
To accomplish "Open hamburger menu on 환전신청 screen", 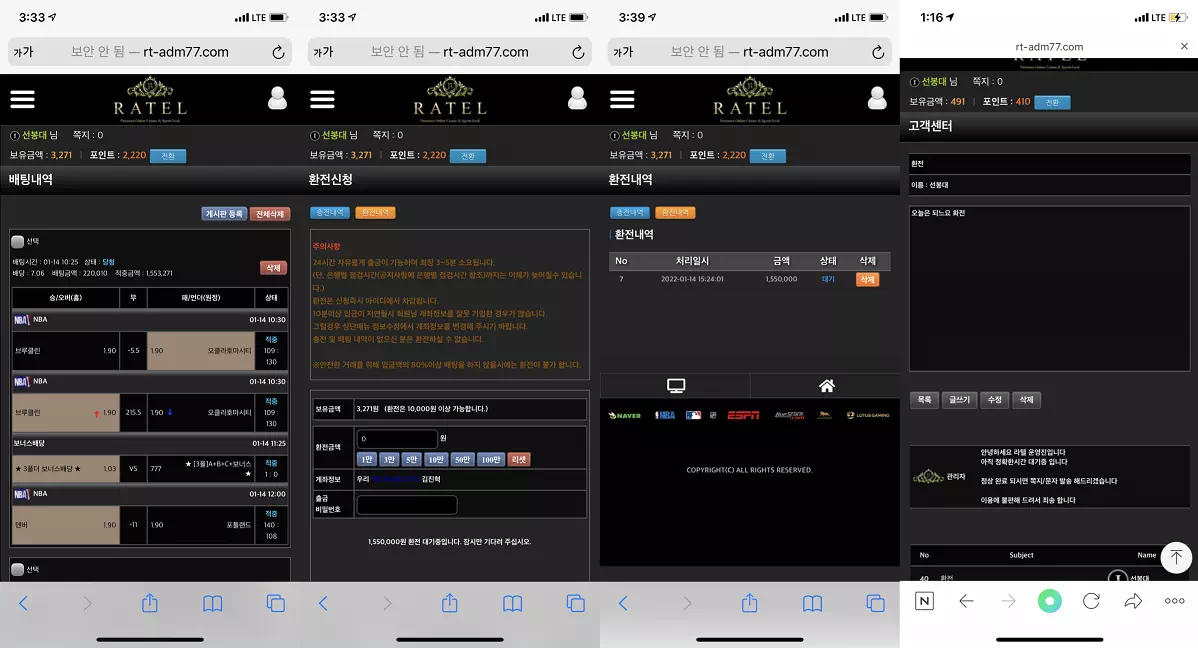I will pyautogui.click(x=322, y=99).
